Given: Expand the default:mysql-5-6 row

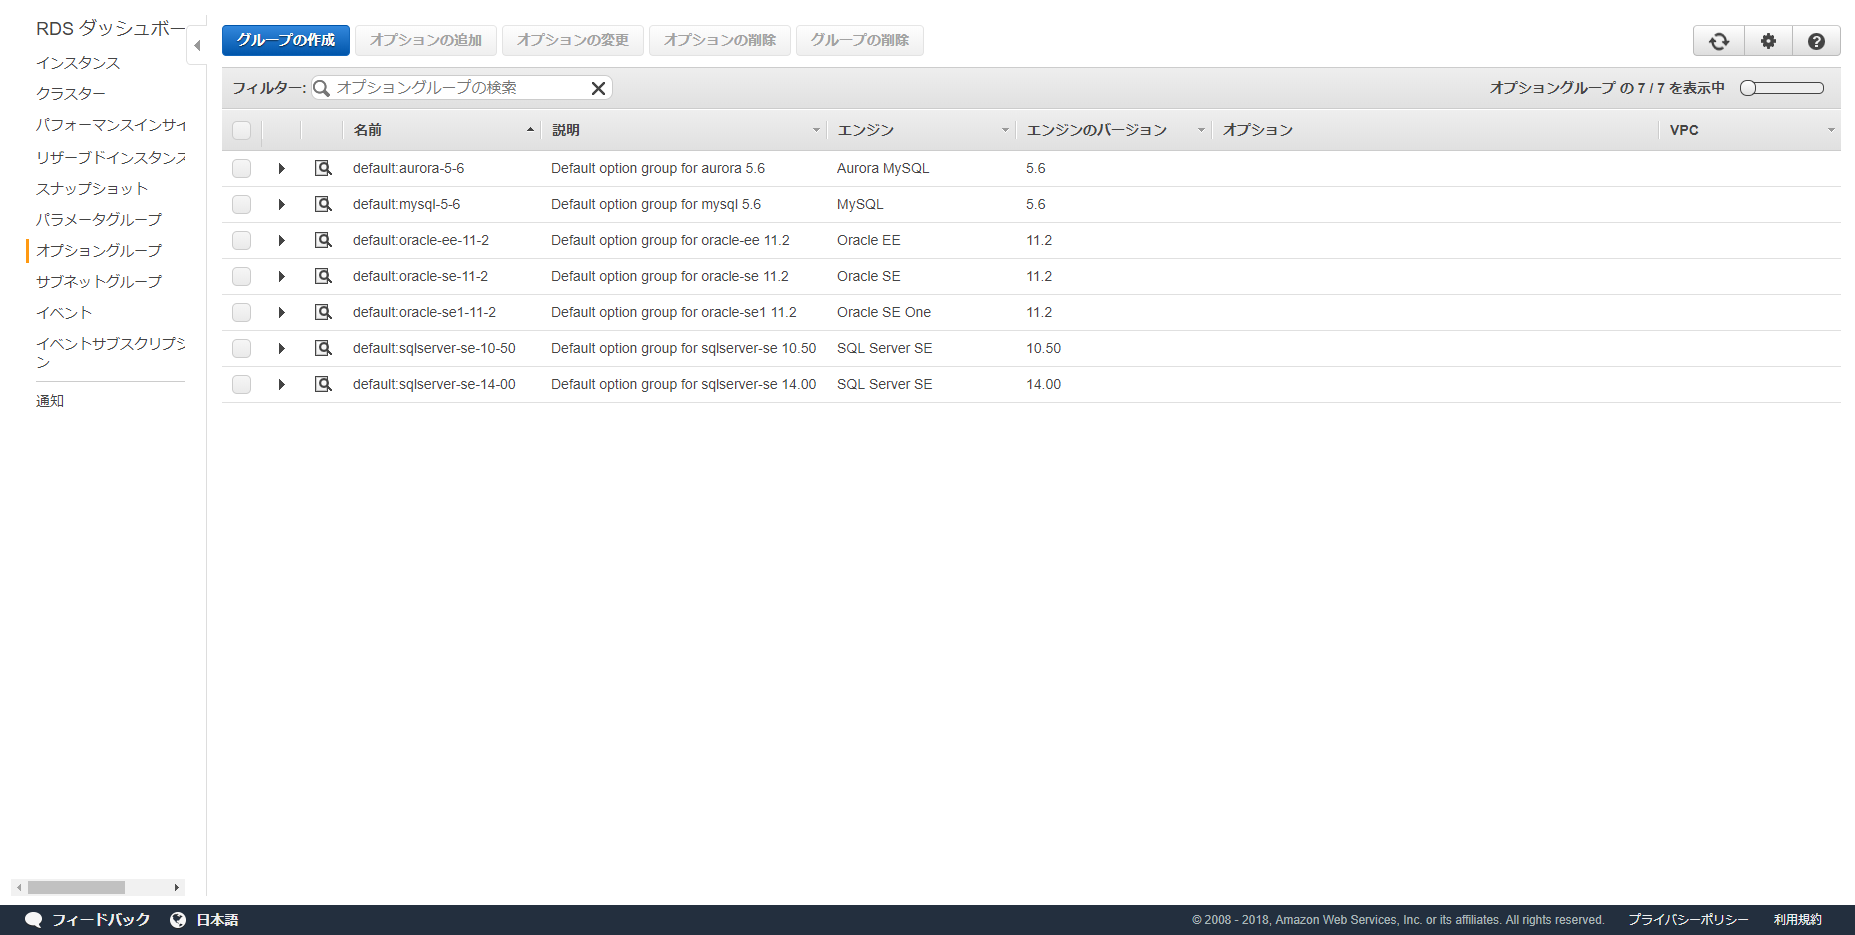Looking at the screenshot, I should 282,204.
